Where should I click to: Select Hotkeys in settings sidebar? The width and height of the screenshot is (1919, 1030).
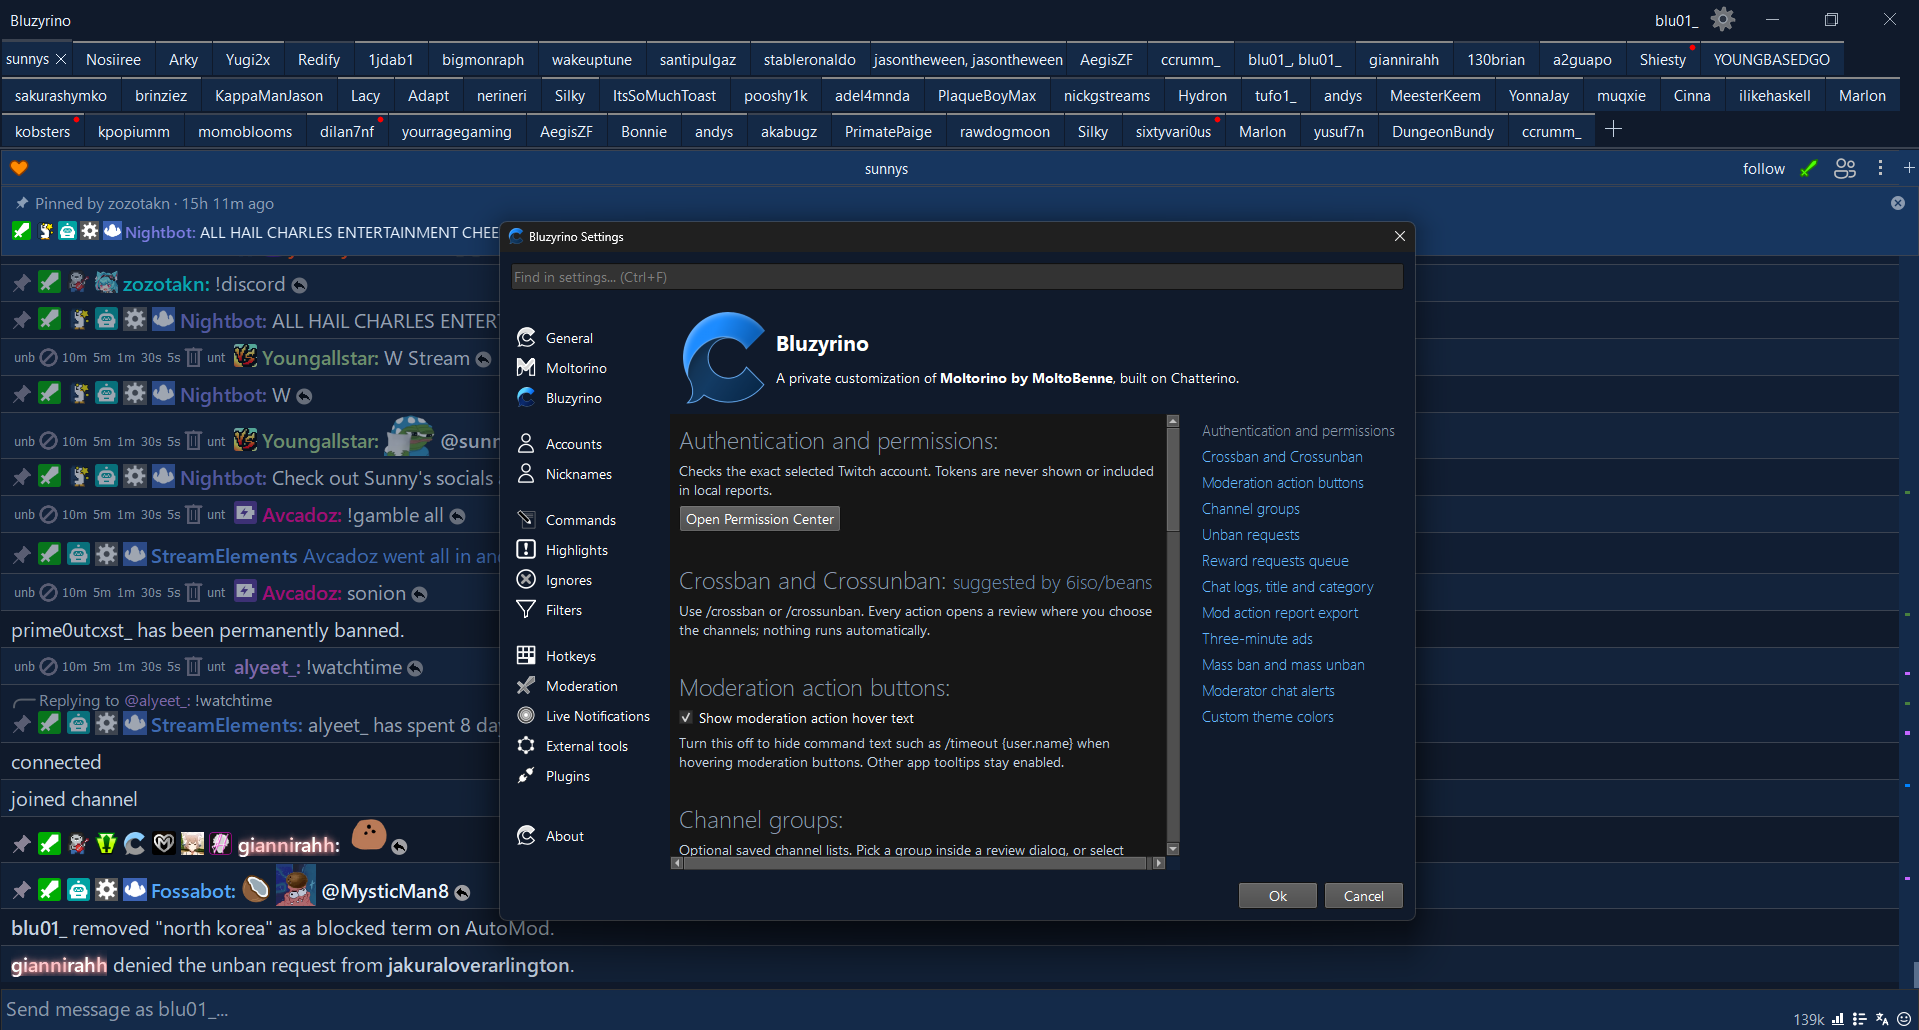(x=571, y=656)
